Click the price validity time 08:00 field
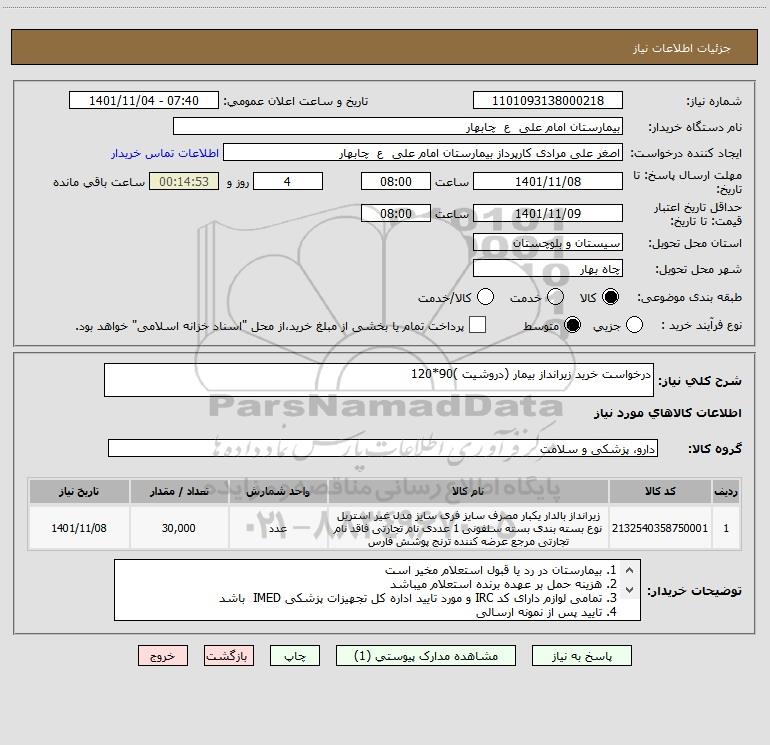Image resolution: width=770 pixels, height=745 pixels. 396,213
